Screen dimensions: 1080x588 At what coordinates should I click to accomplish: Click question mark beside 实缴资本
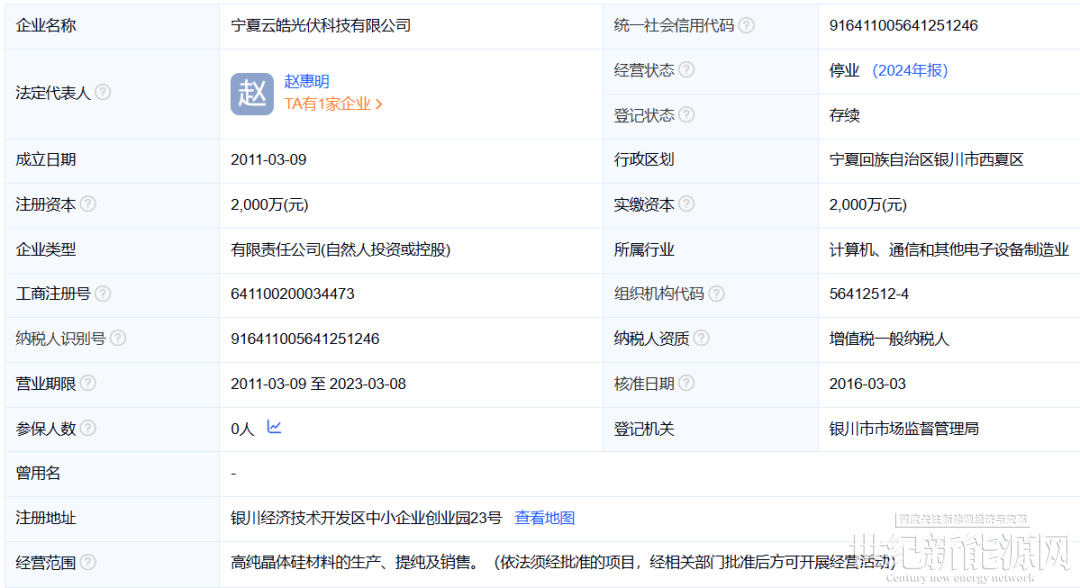click(x=686, y=204)
